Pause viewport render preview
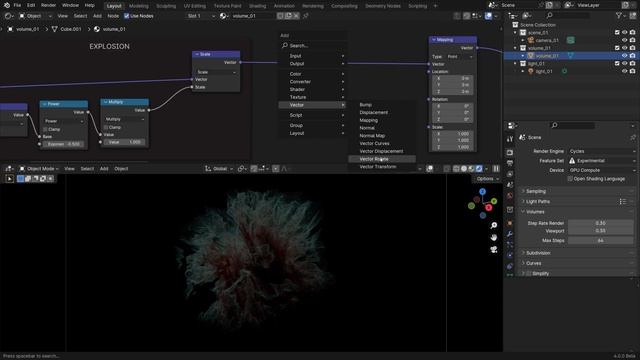640x360 pixels. click(496, 169)
